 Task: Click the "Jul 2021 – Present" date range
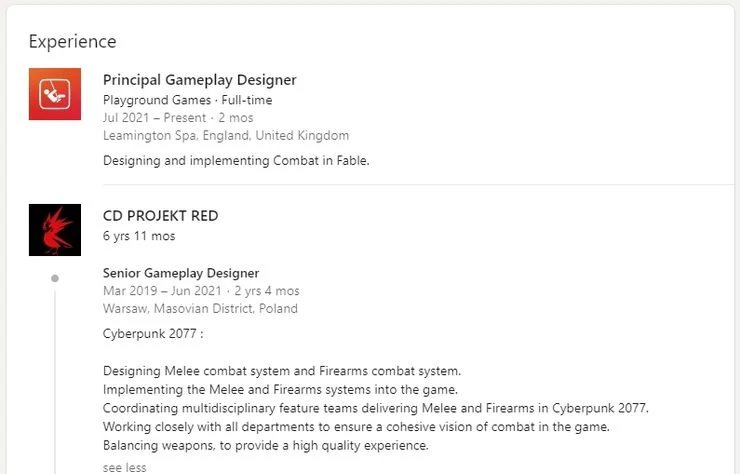pos(154,118)
